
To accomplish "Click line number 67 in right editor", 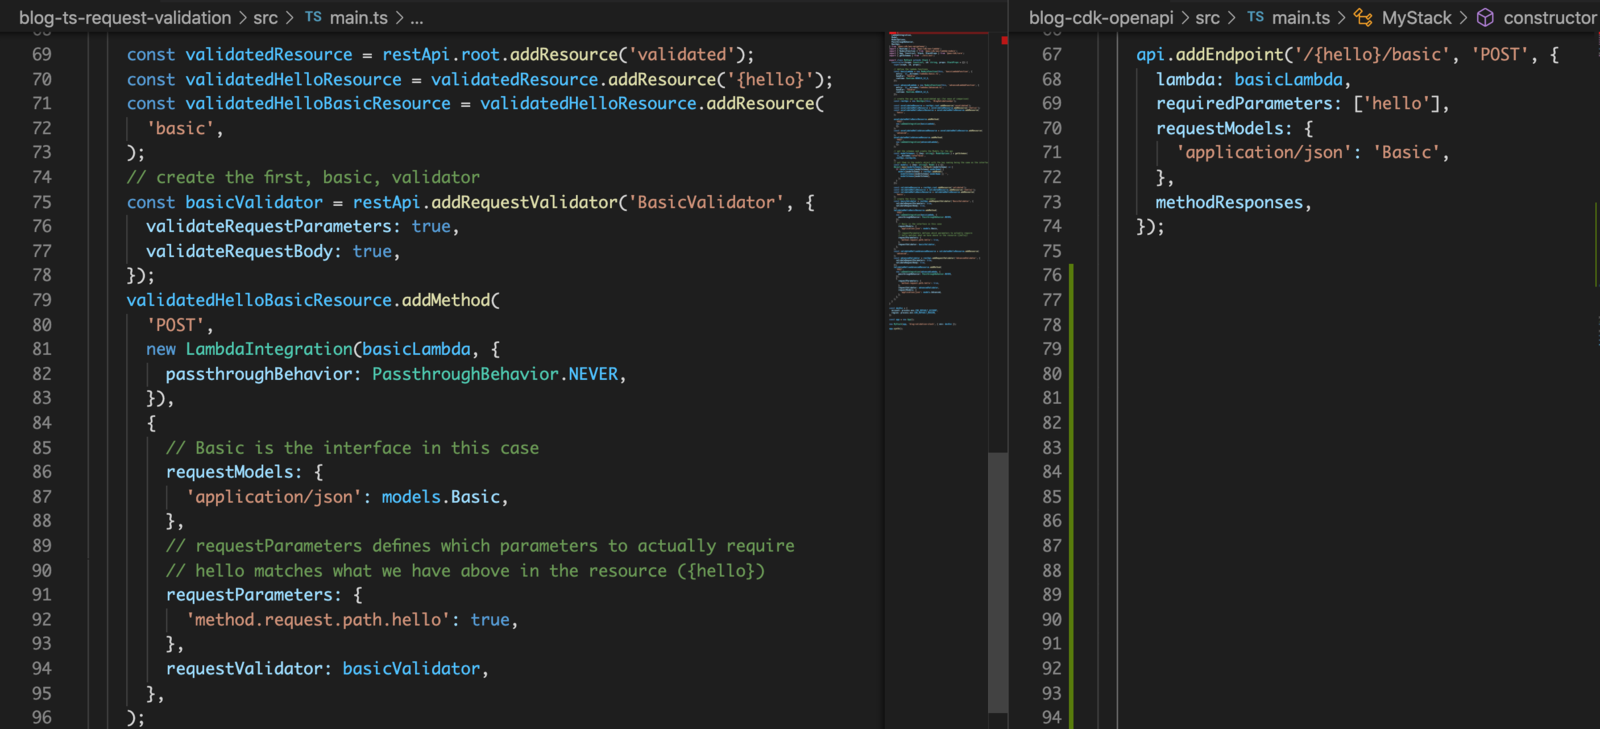I will tap(1052, 54).
